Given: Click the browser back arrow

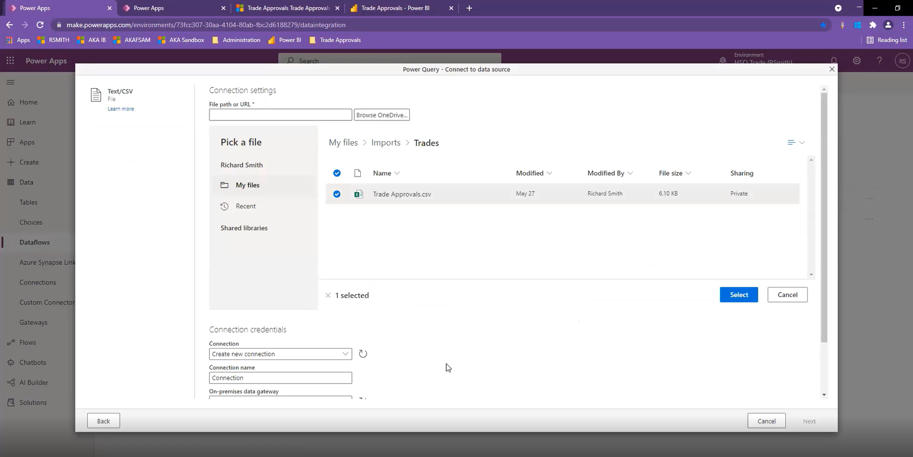Looking at the screenshot, I should point(9,25).
